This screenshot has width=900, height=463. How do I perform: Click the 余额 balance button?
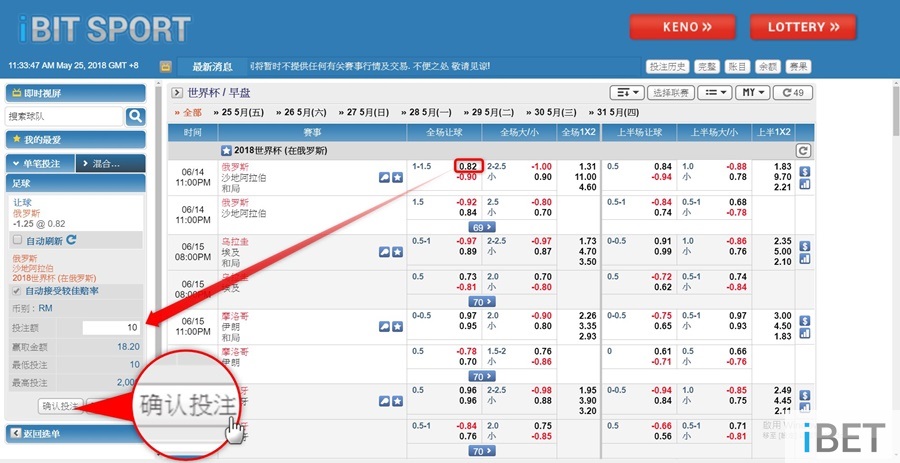coord(768,67)
